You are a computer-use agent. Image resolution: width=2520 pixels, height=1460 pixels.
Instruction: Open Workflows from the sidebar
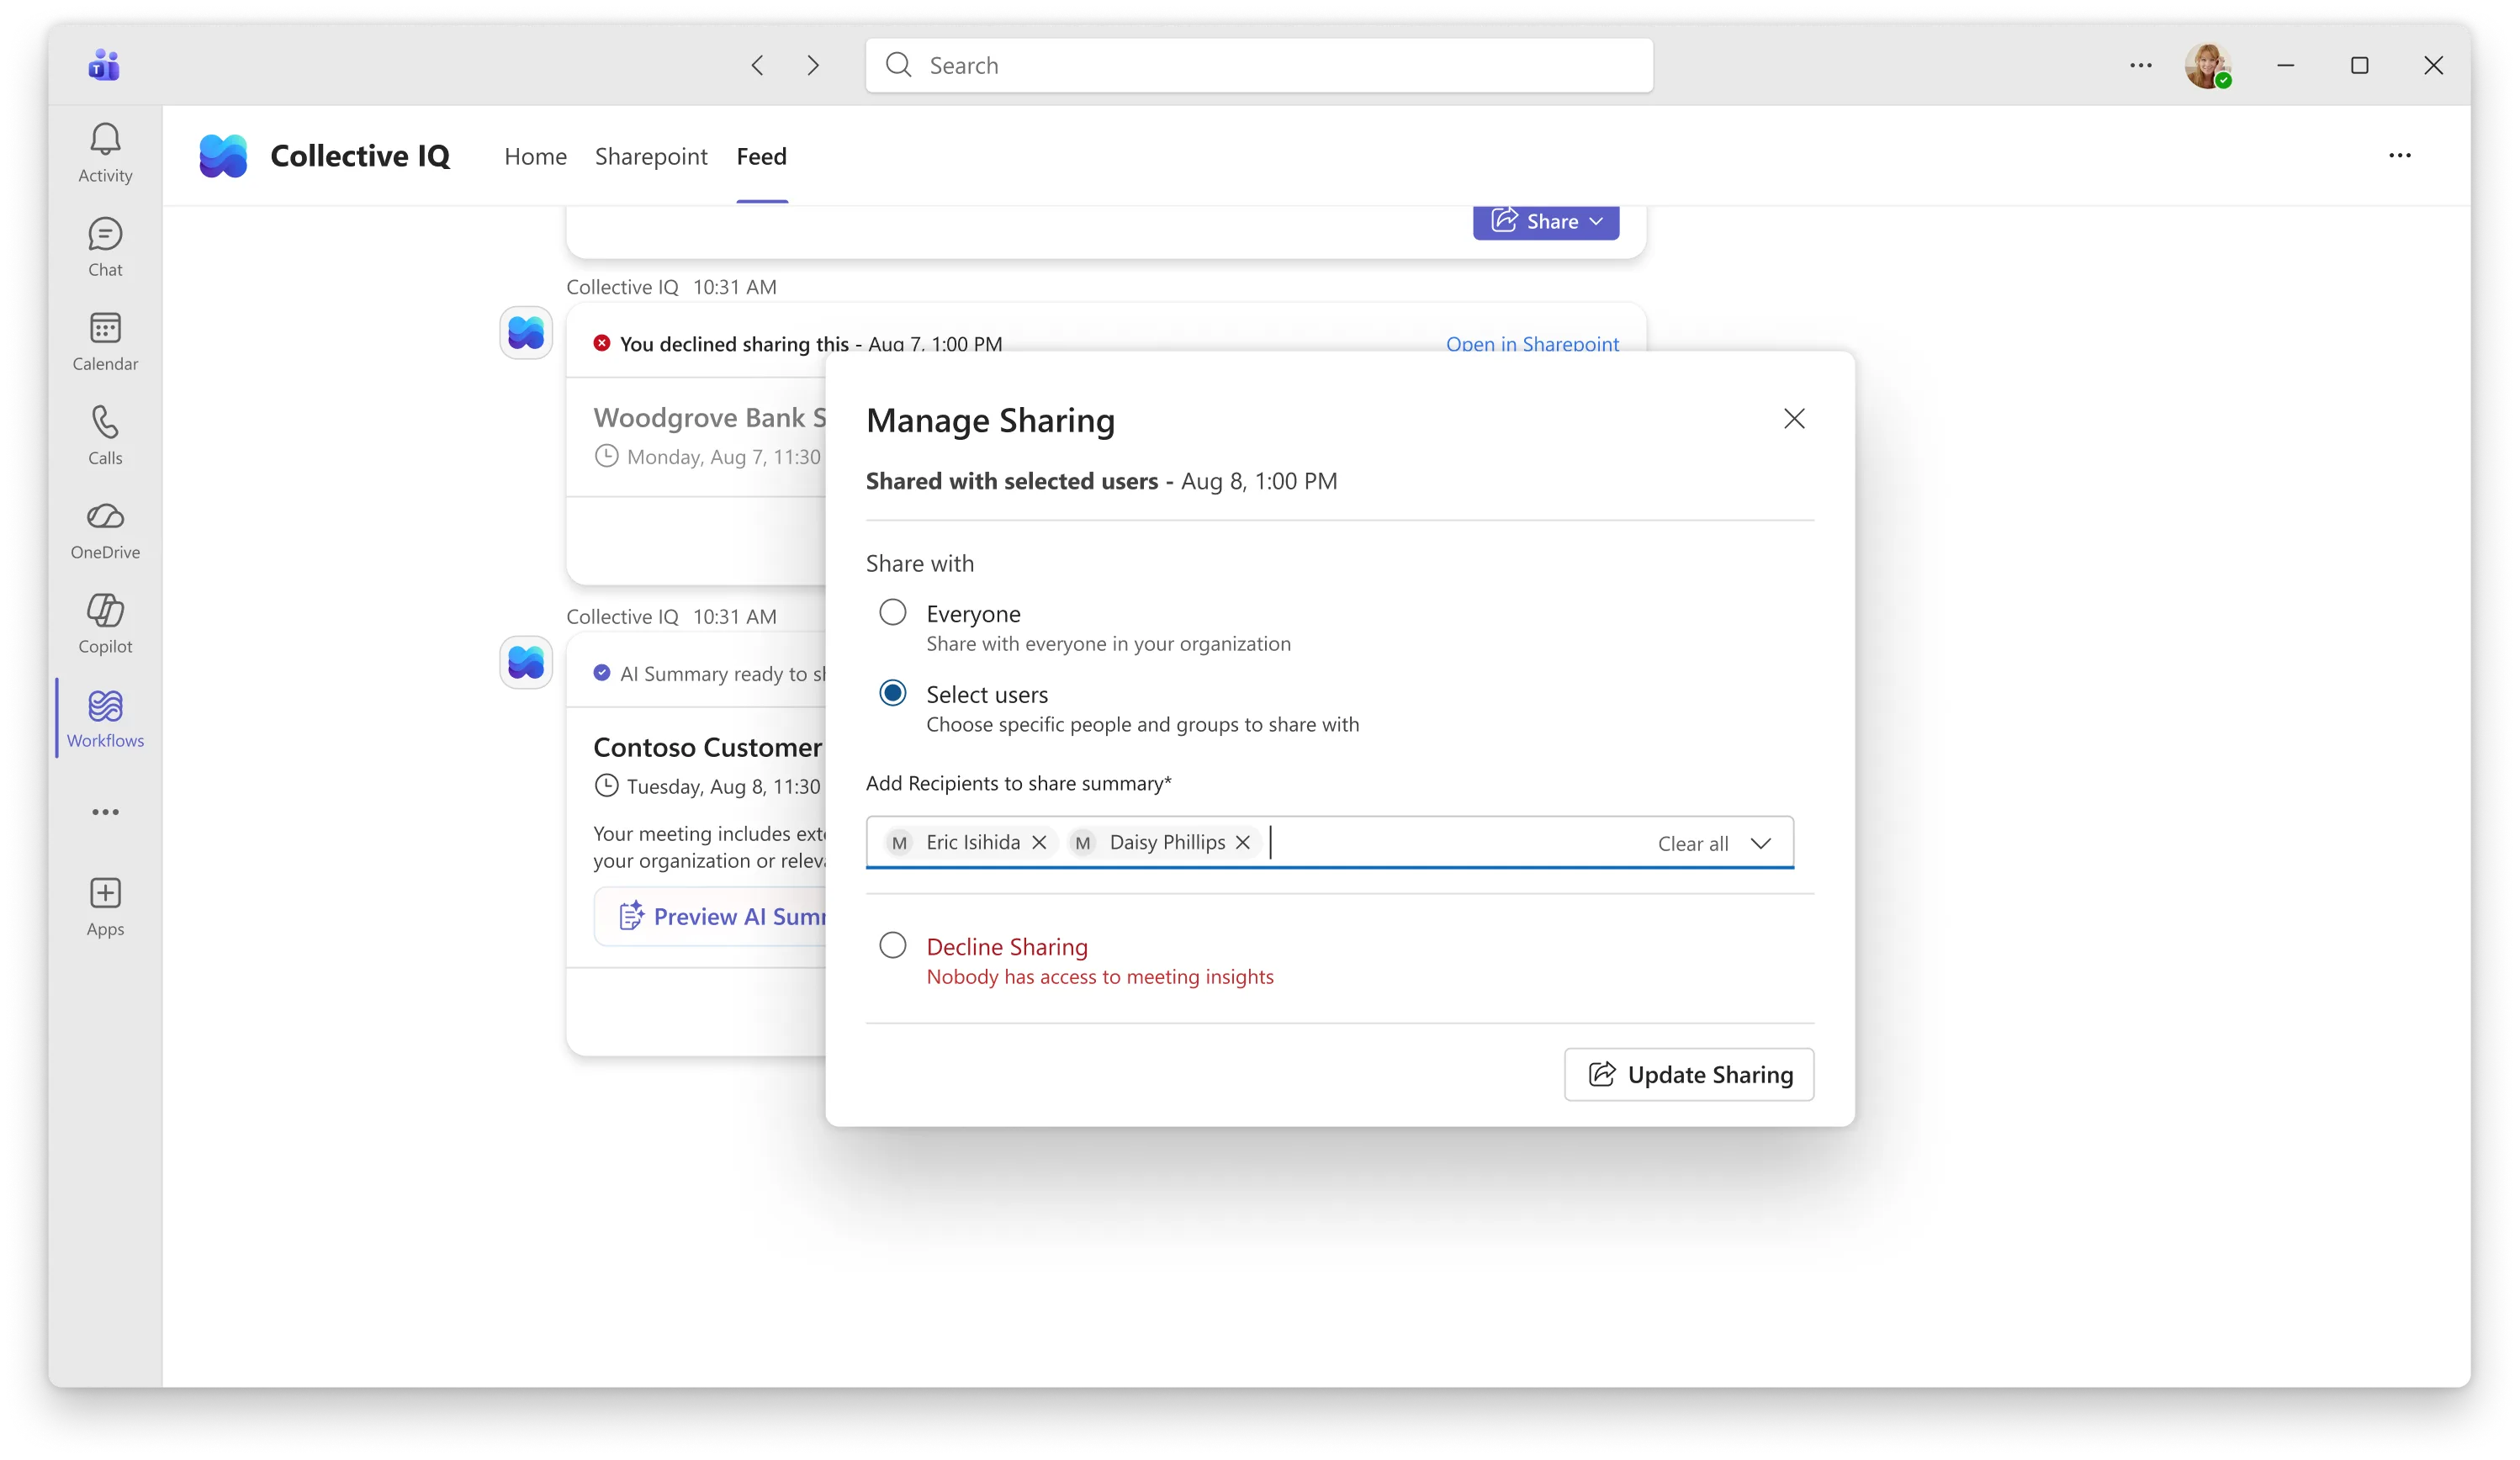105,718
